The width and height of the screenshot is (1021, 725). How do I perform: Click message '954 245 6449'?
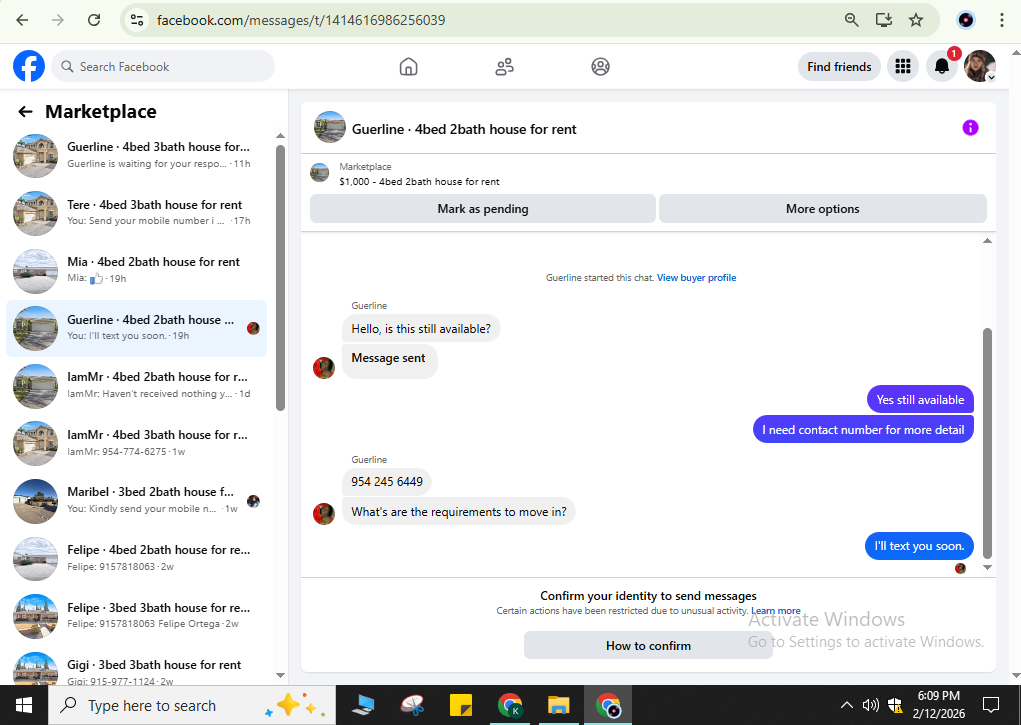387,482
